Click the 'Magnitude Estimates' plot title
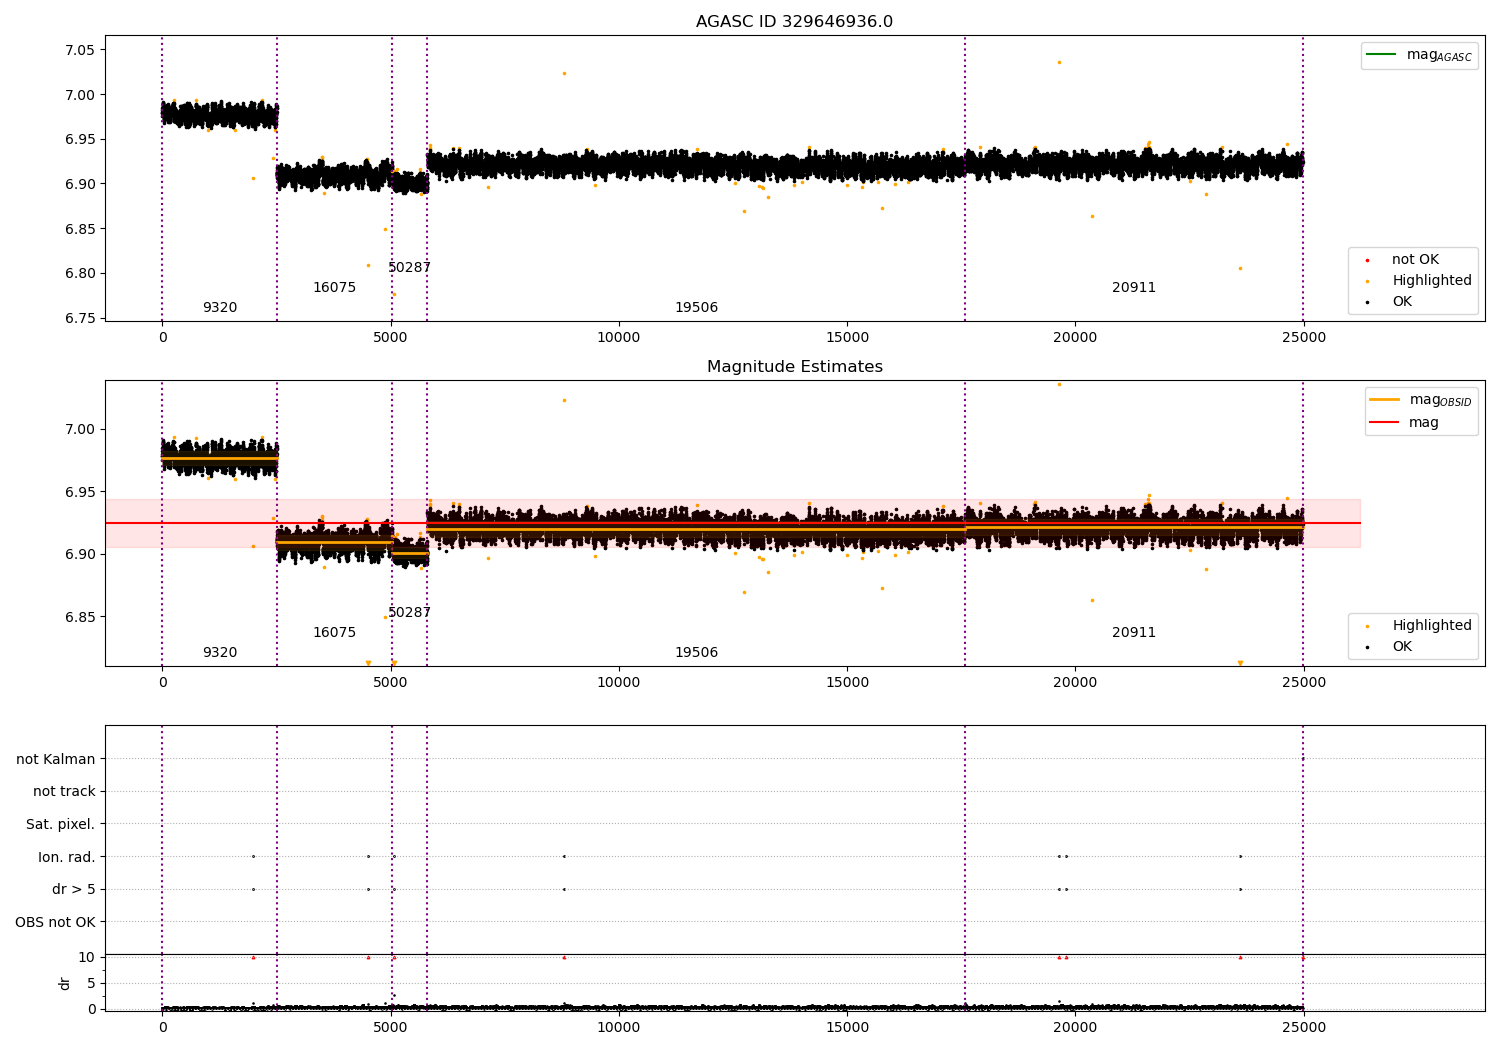This screenshot has width=1500, height=1050. coord(794,367)
